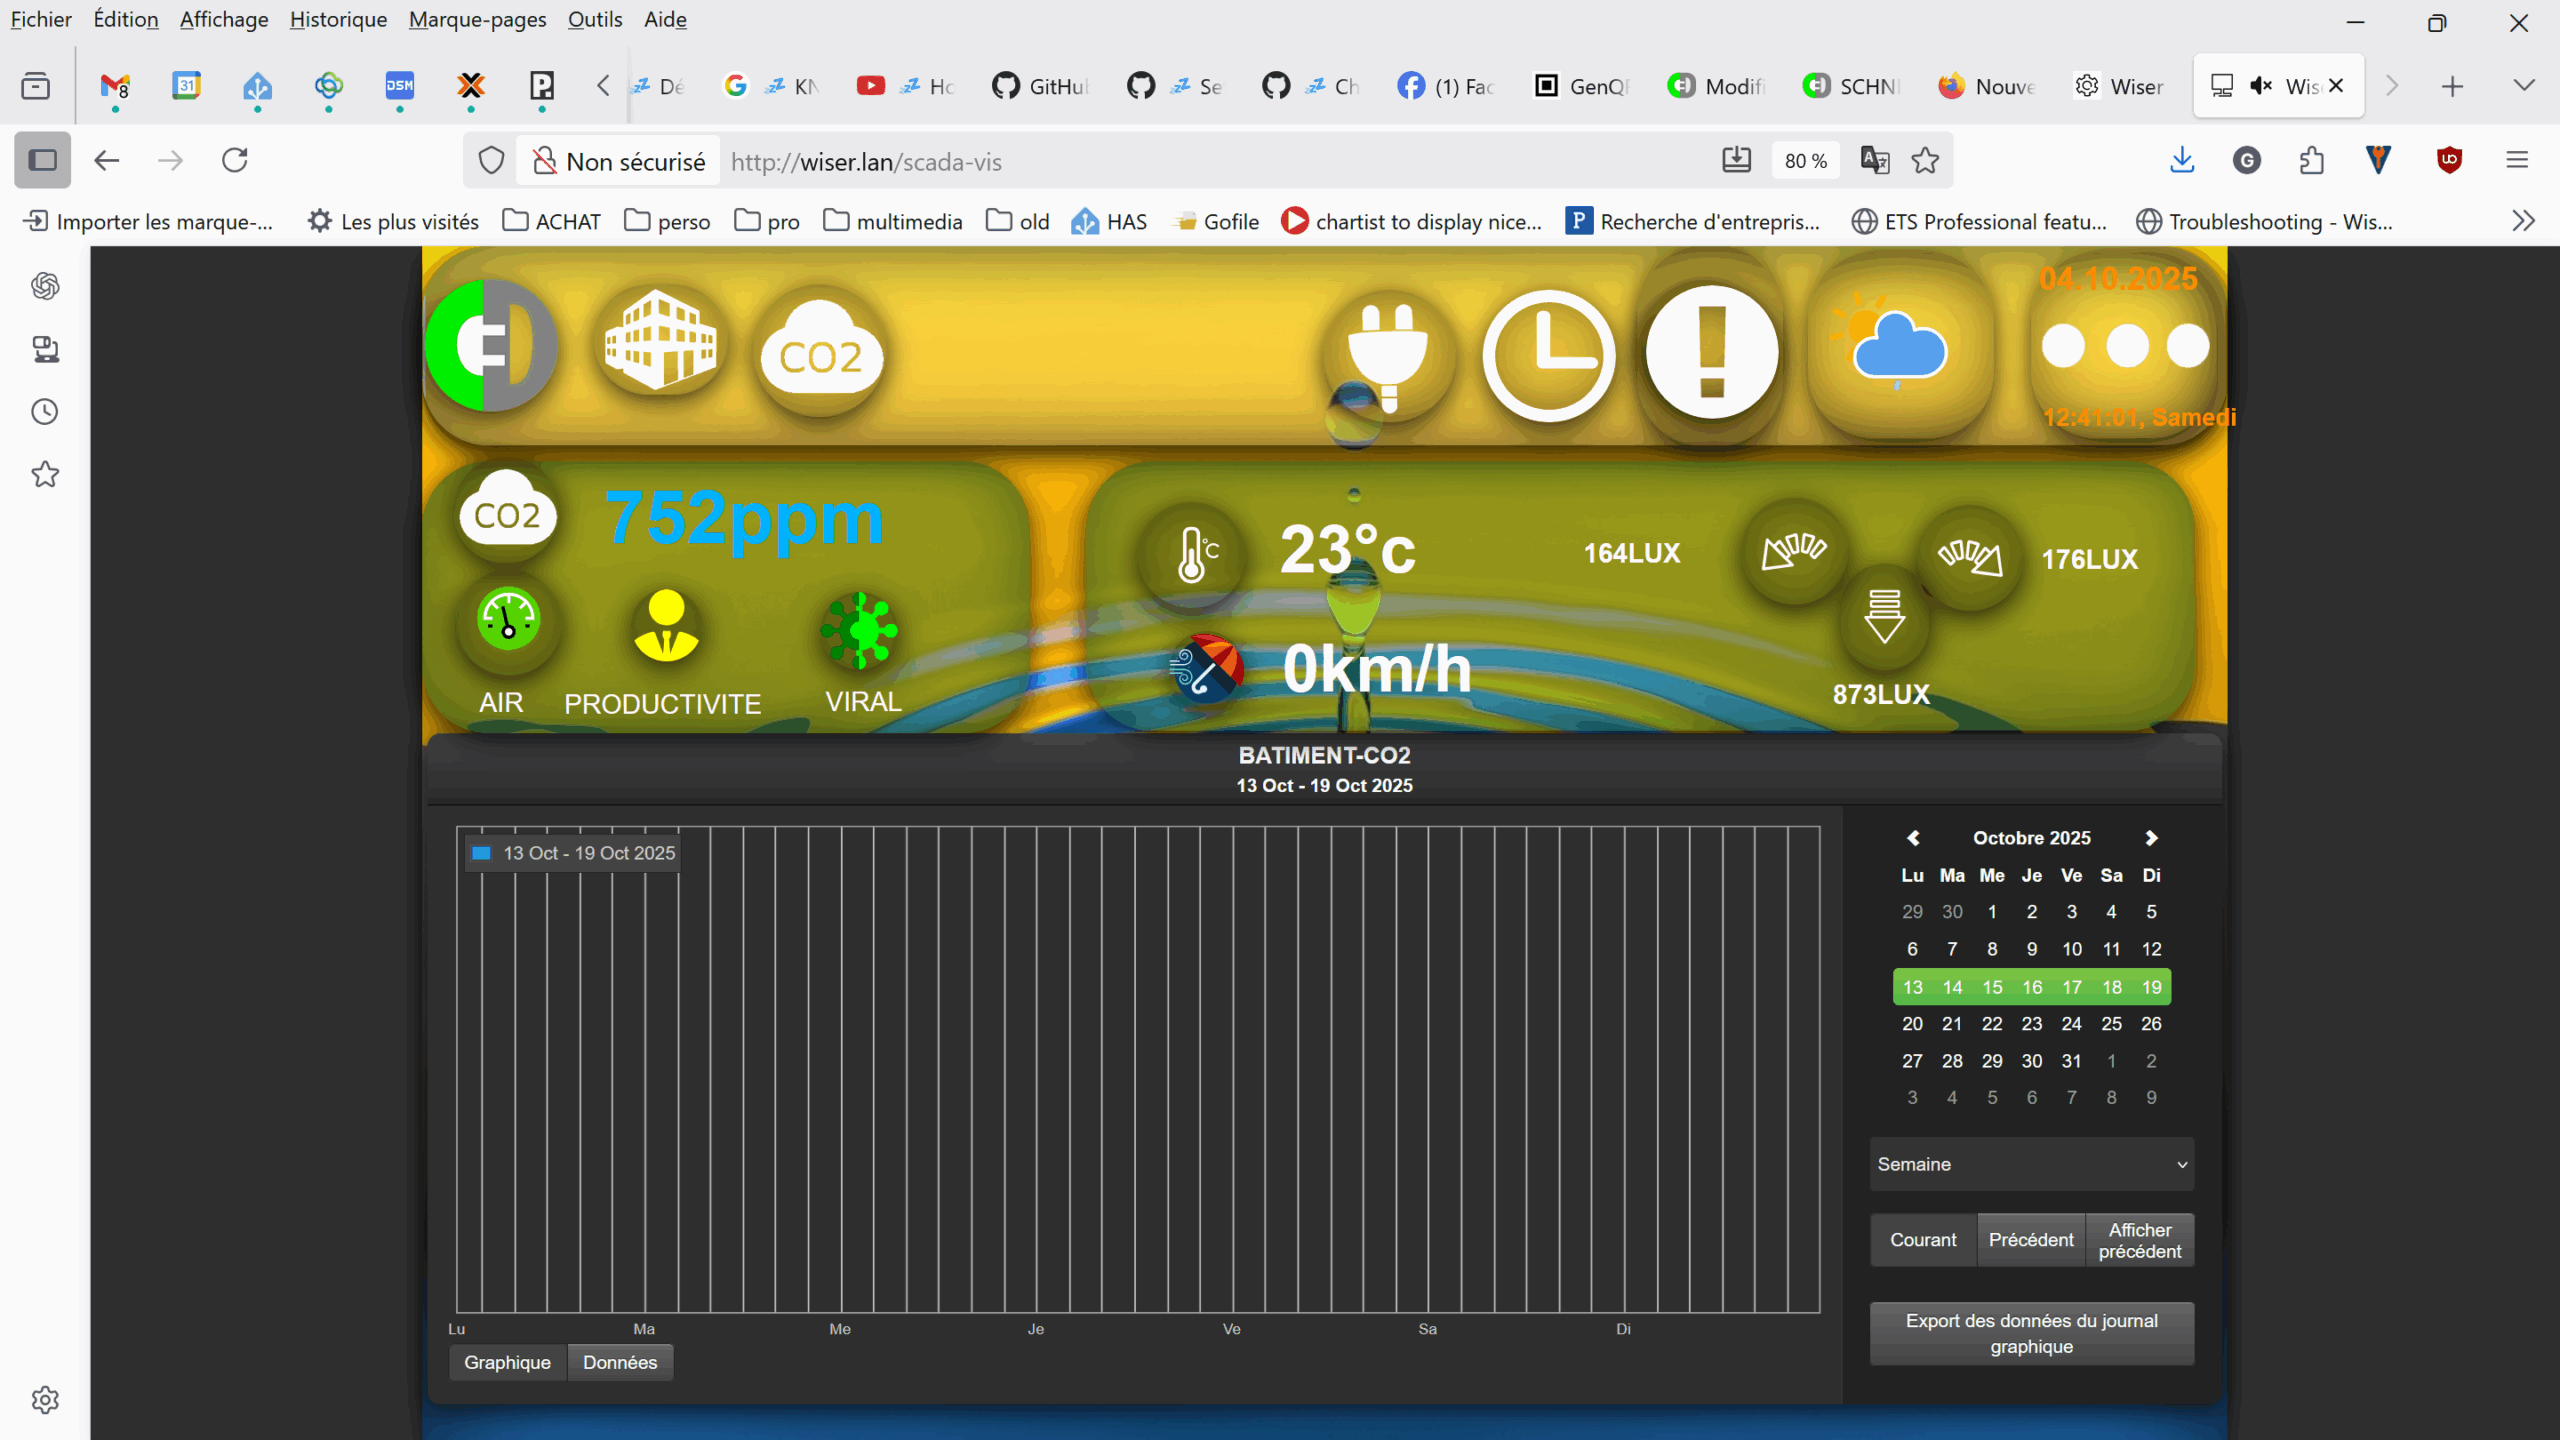Expand hidden bookmarks overflow chevron
The width and height of the screenshot is (2560, 1440).
pos(2523,221)
